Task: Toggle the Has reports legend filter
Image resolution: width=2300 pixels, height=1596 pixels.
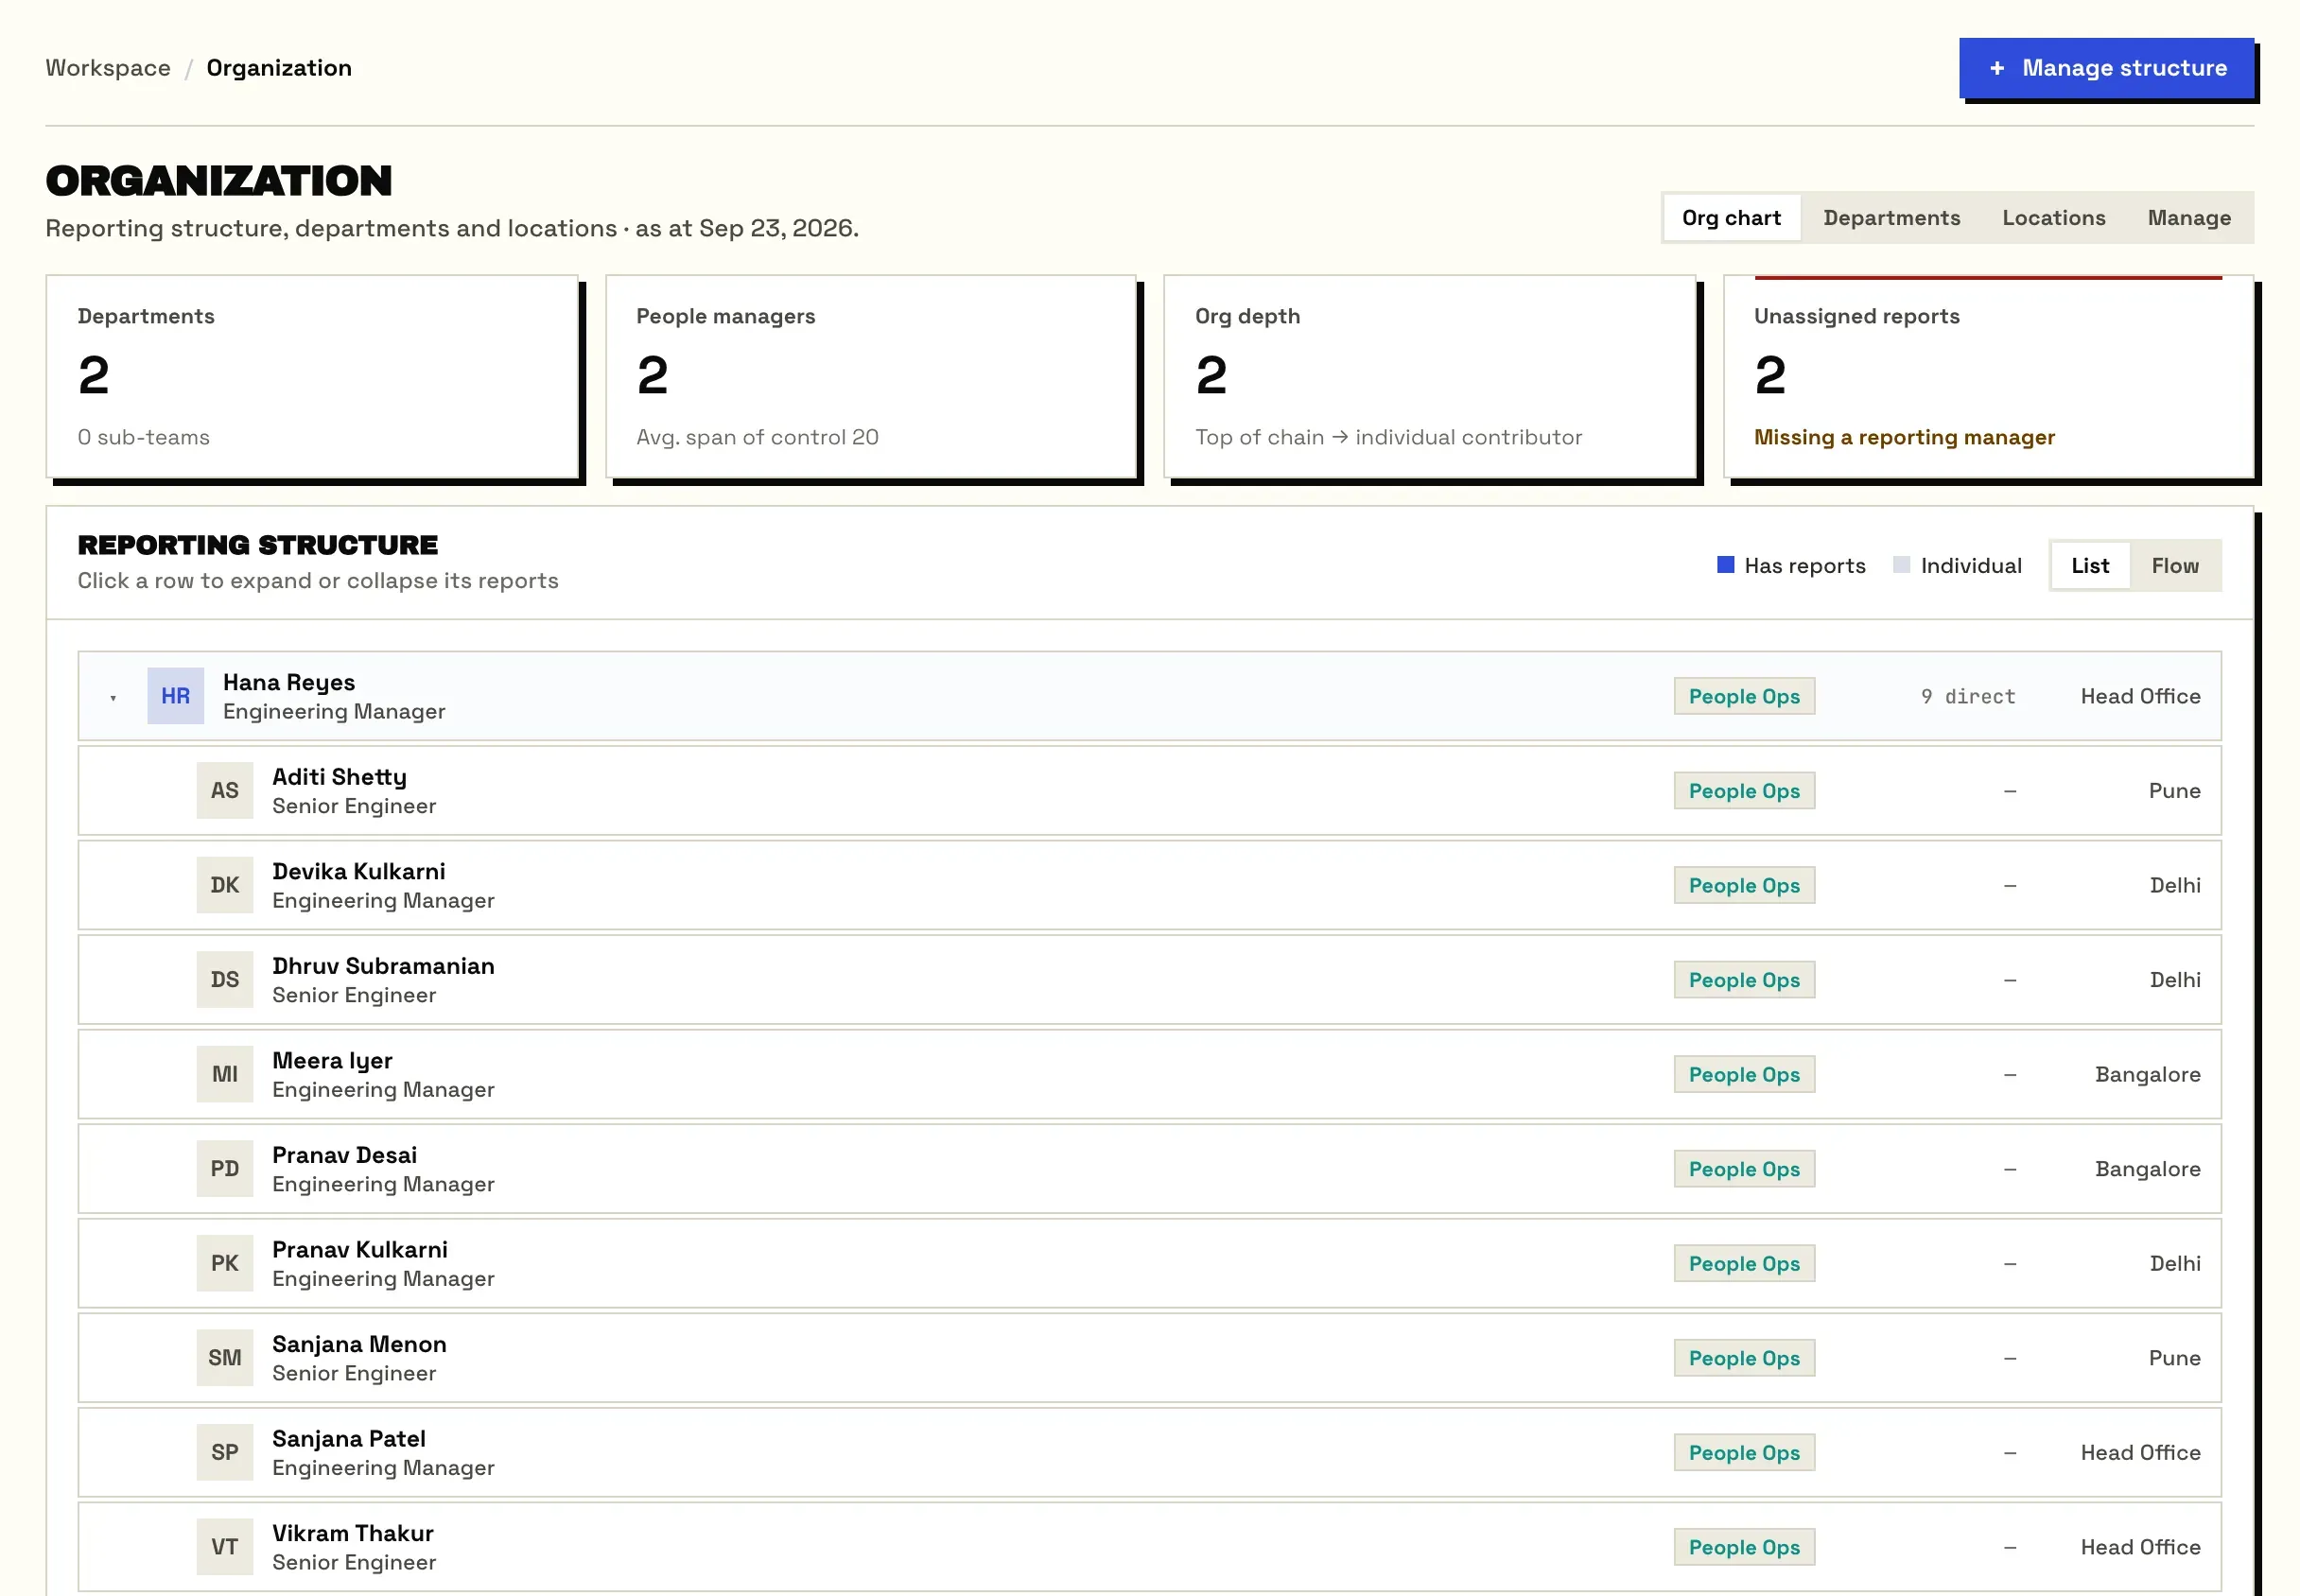Action: pos(1791,566)
